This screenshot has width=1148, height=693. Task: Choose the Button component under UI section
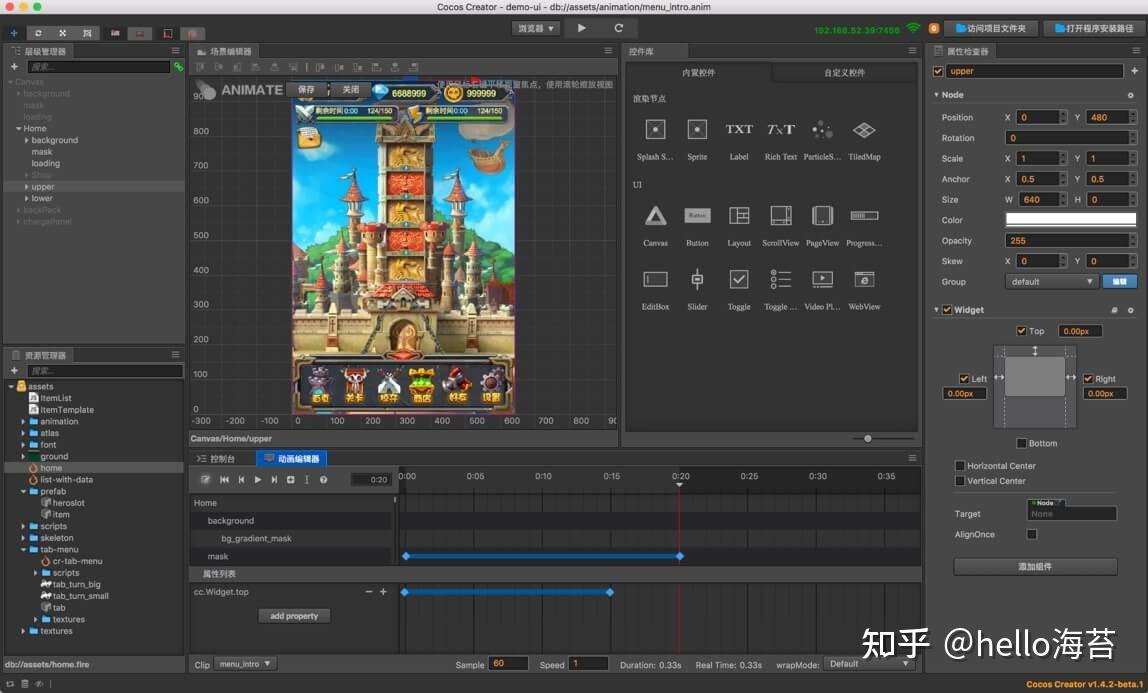tap(697, 215)
